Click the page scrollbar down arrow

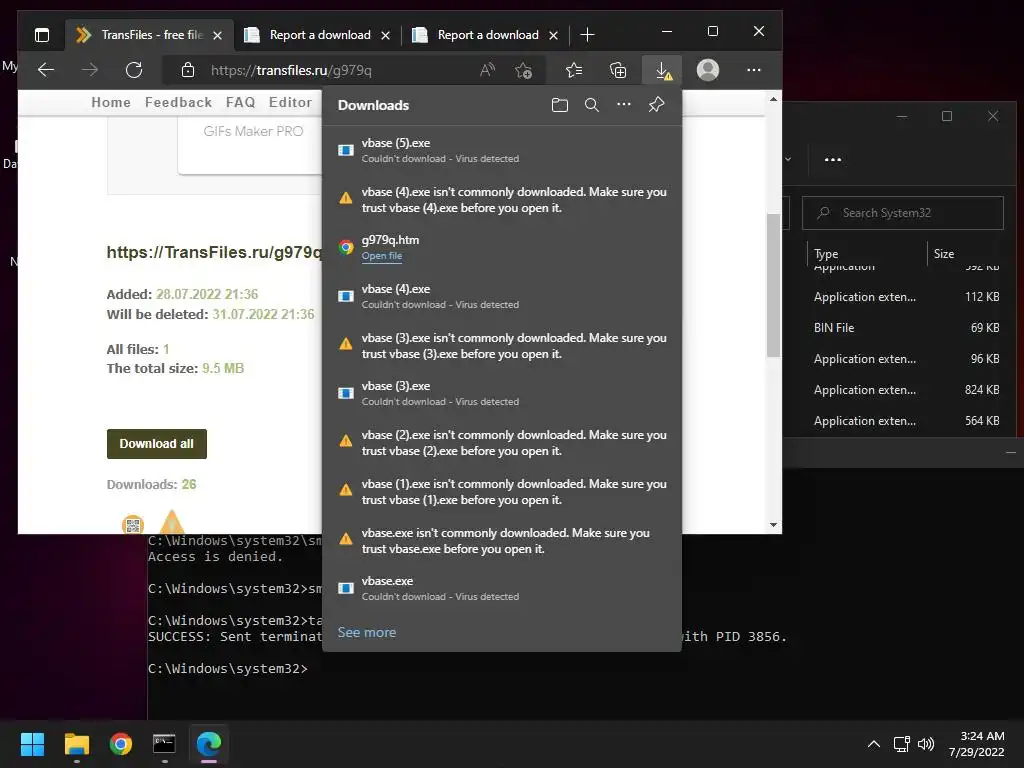773,525
